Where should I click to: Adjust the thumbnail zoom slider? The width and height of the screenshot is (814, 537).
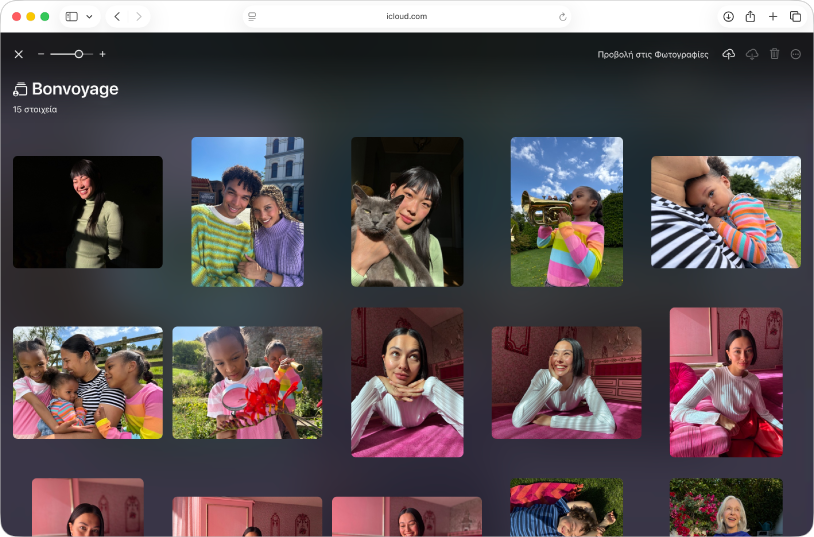[x=78, y=54]
